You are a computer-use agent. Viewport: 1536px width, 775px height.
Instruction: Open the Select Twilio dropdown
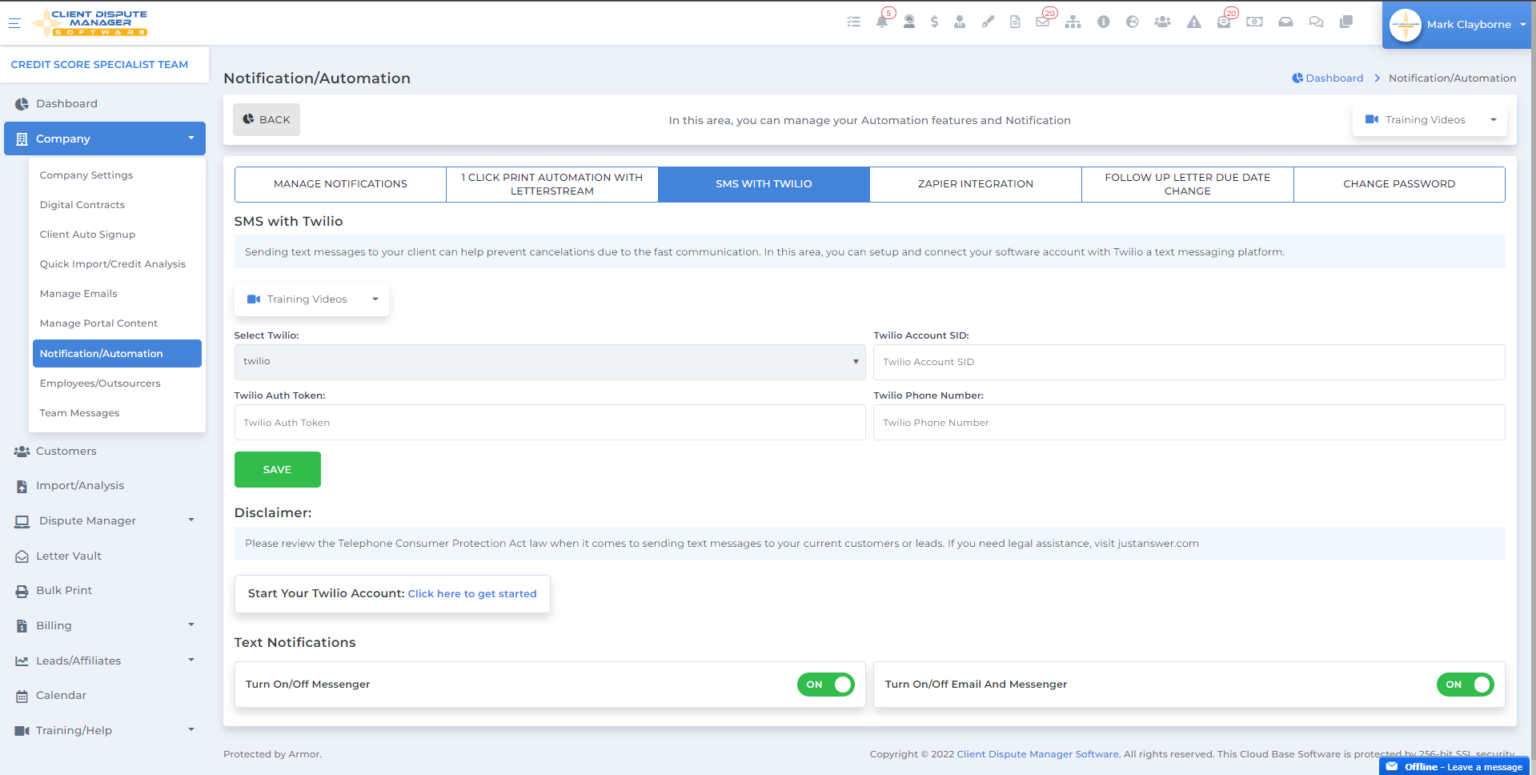pyautogui.click(x=551, y=362)
